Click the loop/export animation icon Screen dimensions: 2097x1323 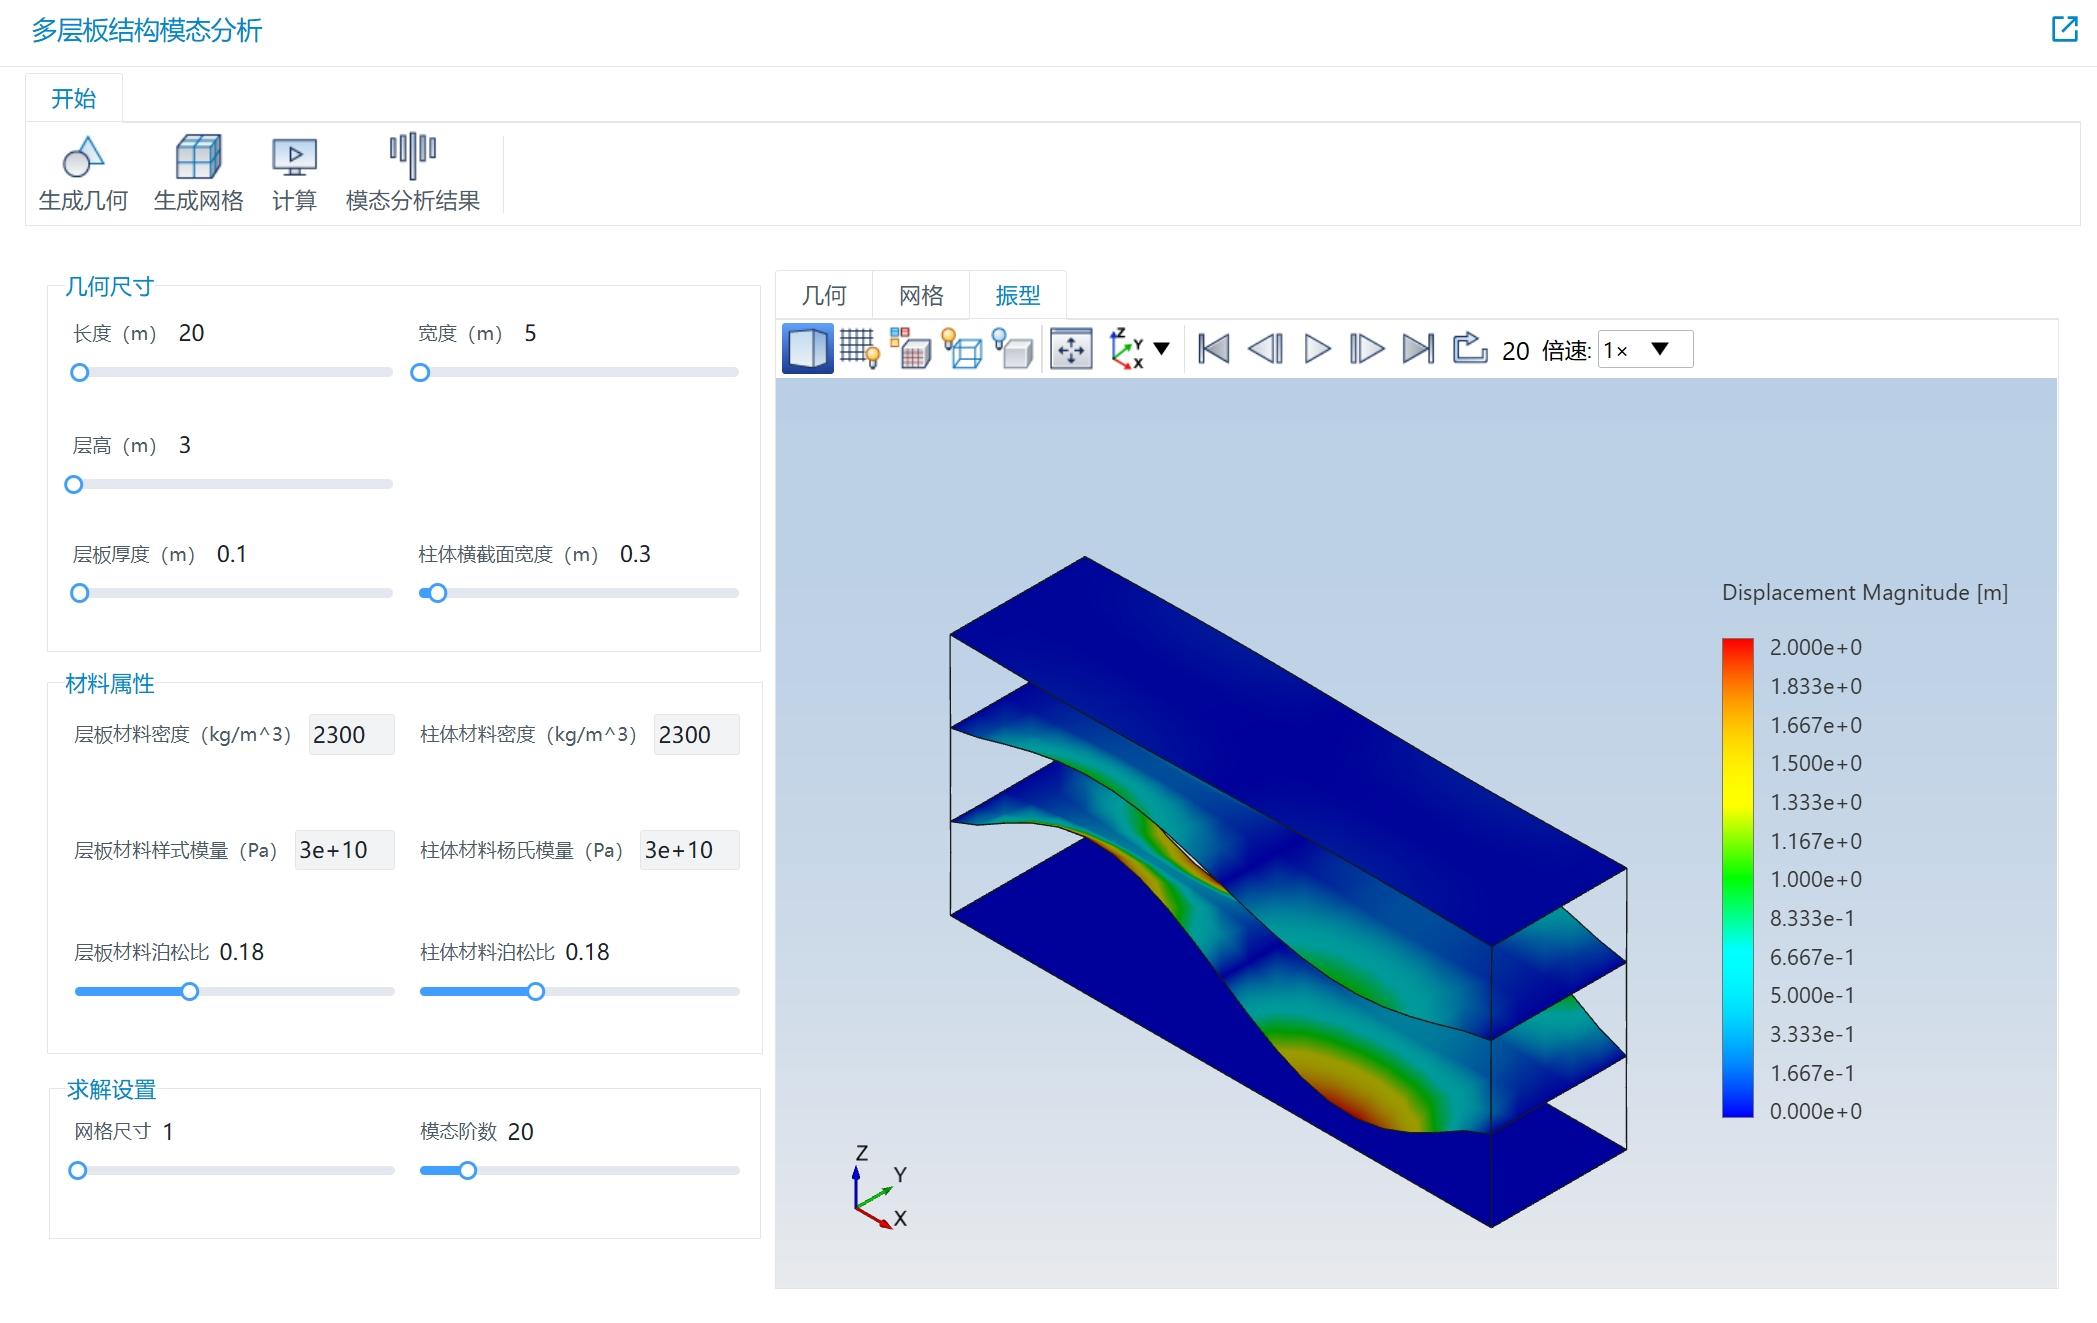[x=1470, y=348]
